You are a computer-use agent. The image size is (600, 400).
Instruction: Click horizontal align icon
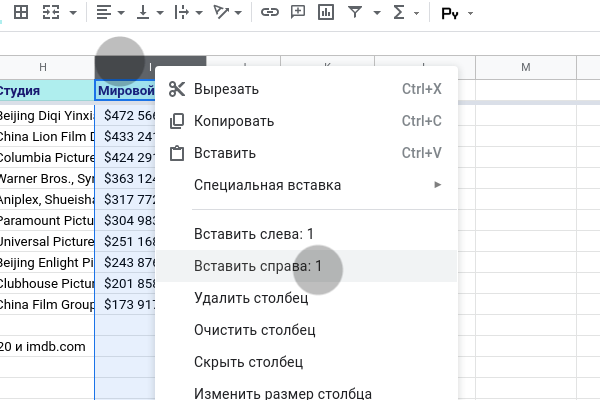pos(104,13)
